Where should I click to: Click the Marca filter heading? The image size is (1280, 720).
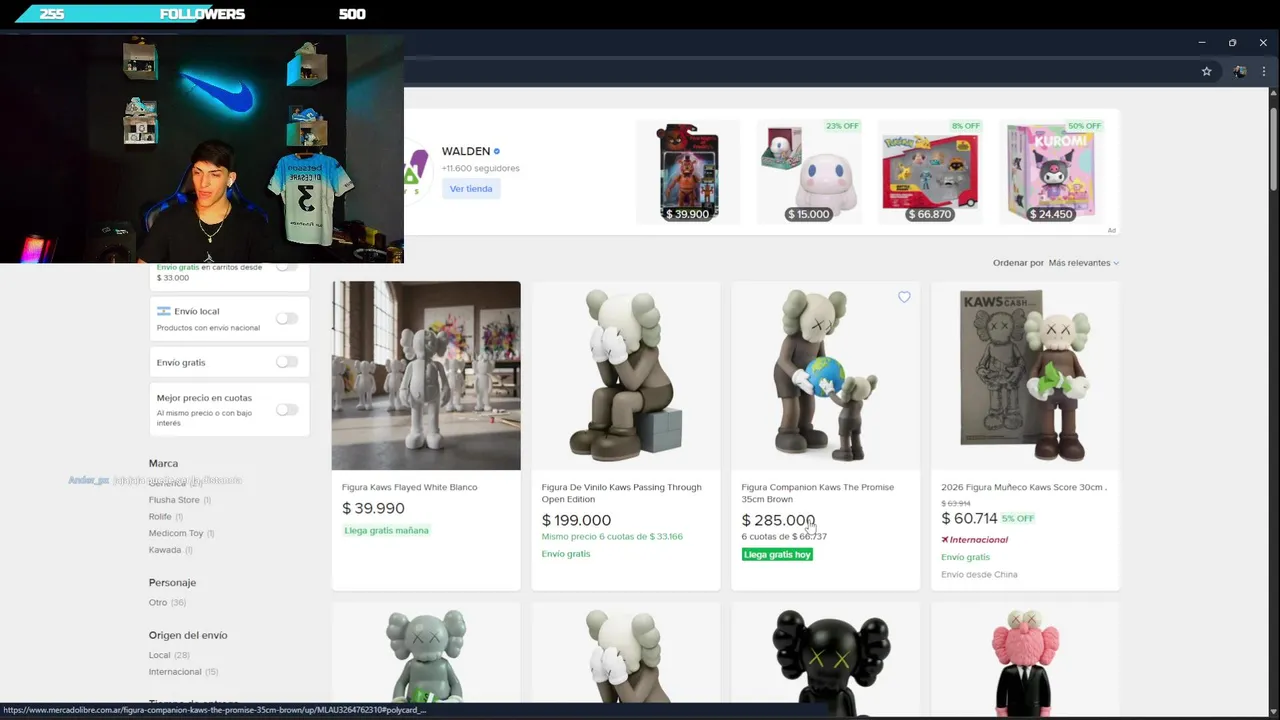[163, 464]
